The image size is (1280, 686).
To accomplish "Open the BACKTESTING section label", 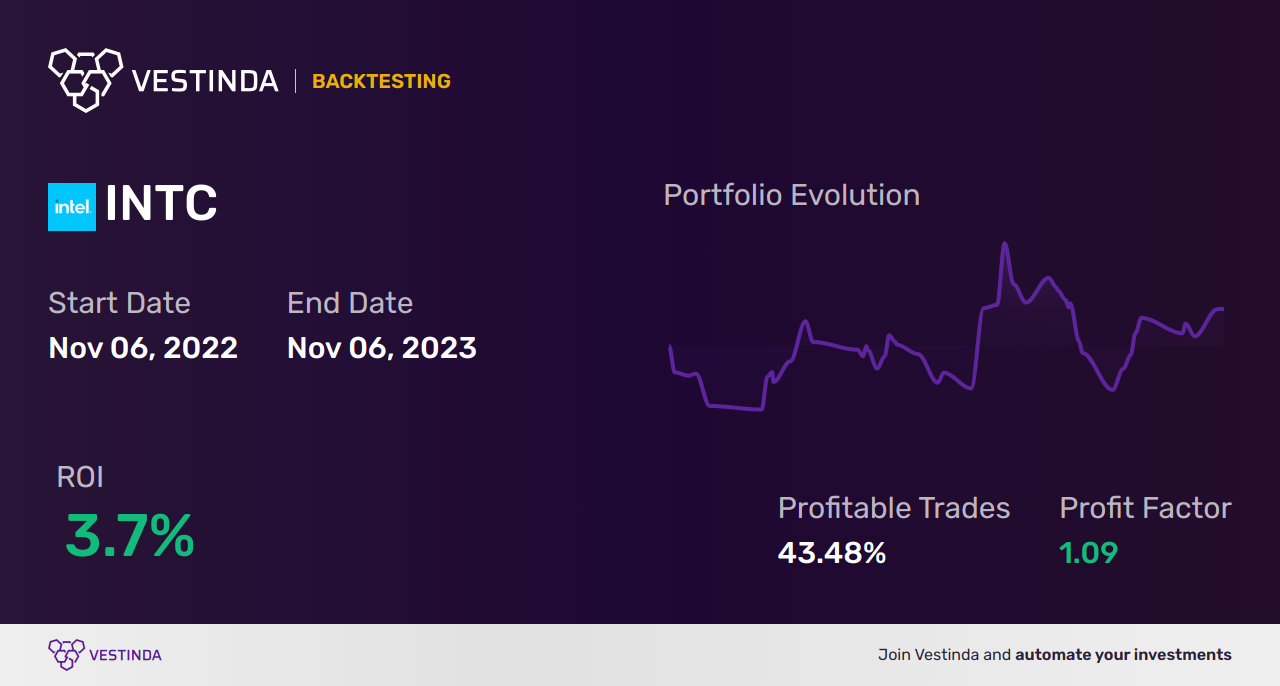I will point(381,82).
